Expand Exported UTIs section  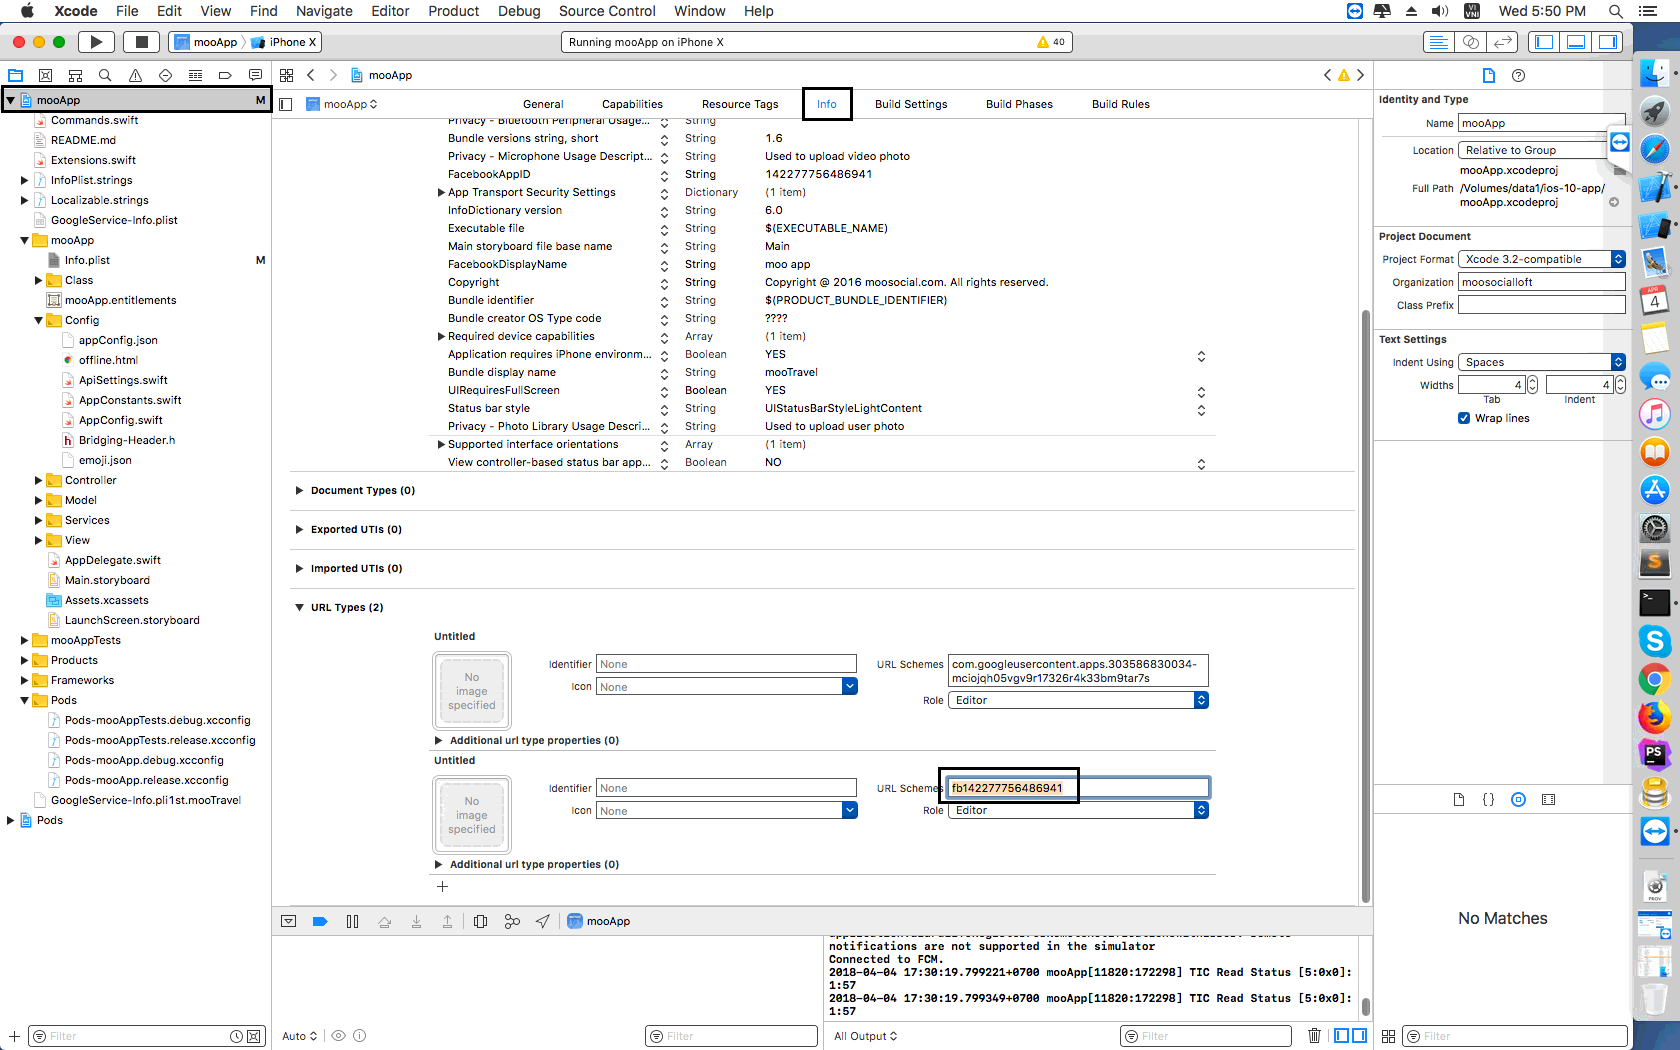[299, 529]
